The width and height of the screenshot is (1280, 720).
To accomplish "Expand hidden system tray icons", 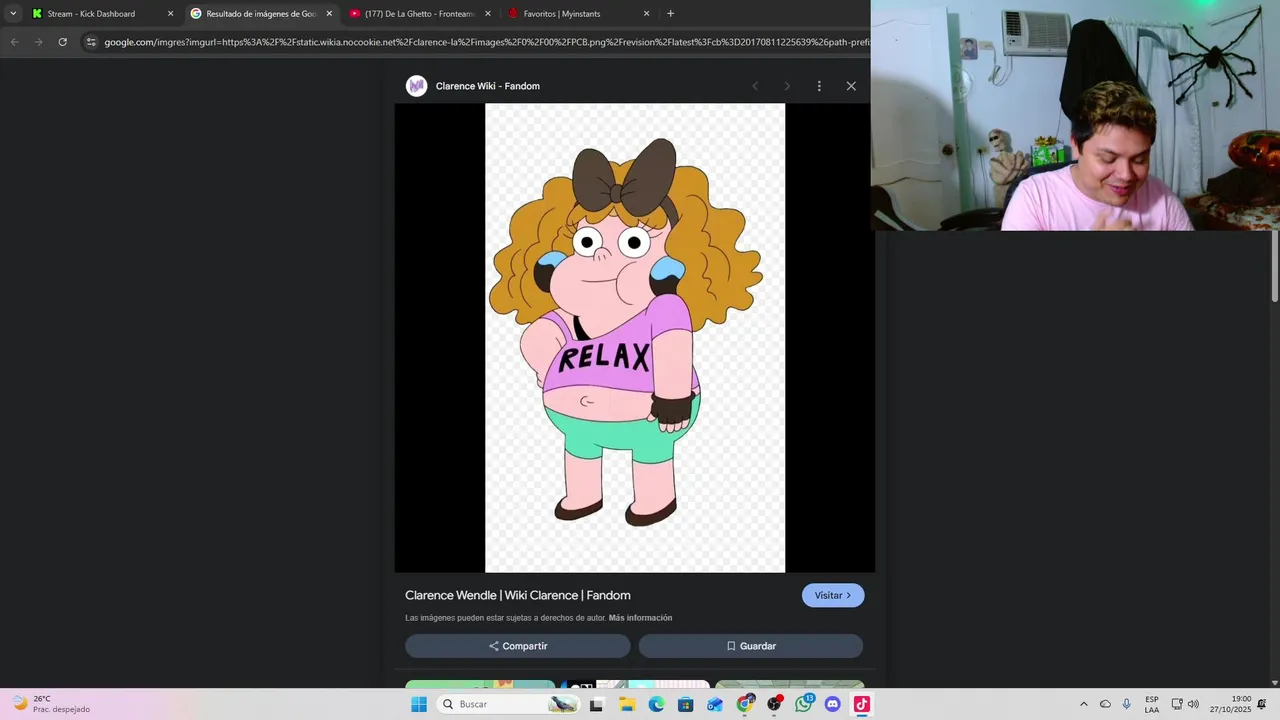I will click(x=1083, y=704).
